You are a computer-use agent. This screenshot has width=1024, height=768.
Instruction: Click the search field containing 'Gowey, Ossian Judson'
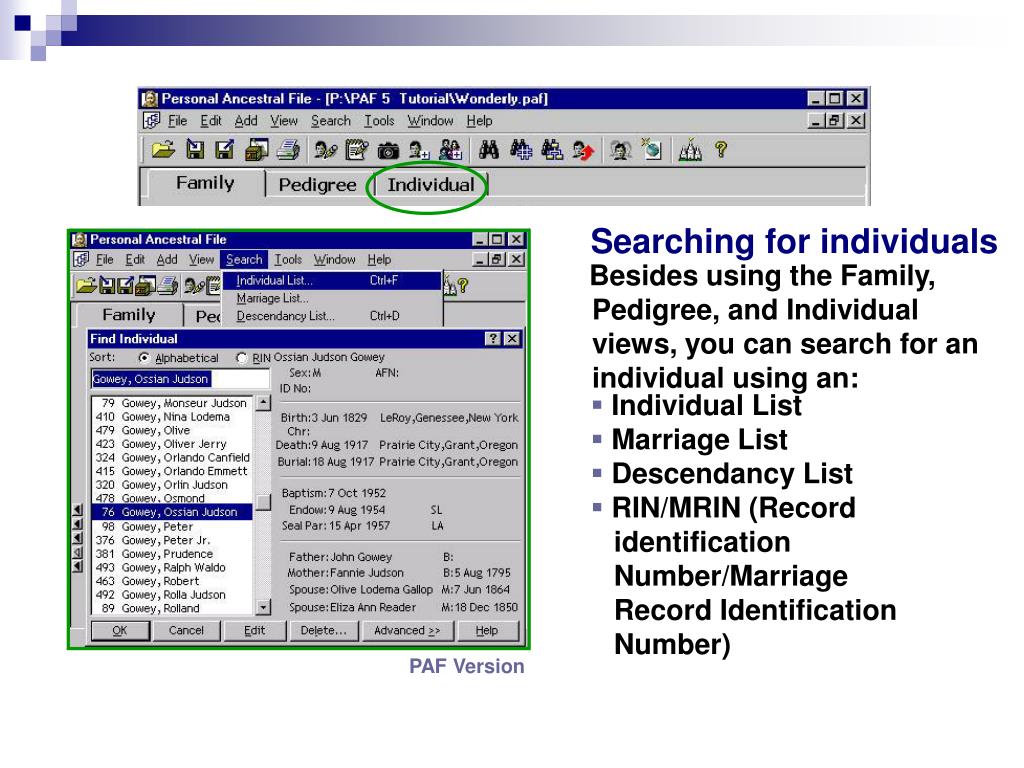point(180,379)
